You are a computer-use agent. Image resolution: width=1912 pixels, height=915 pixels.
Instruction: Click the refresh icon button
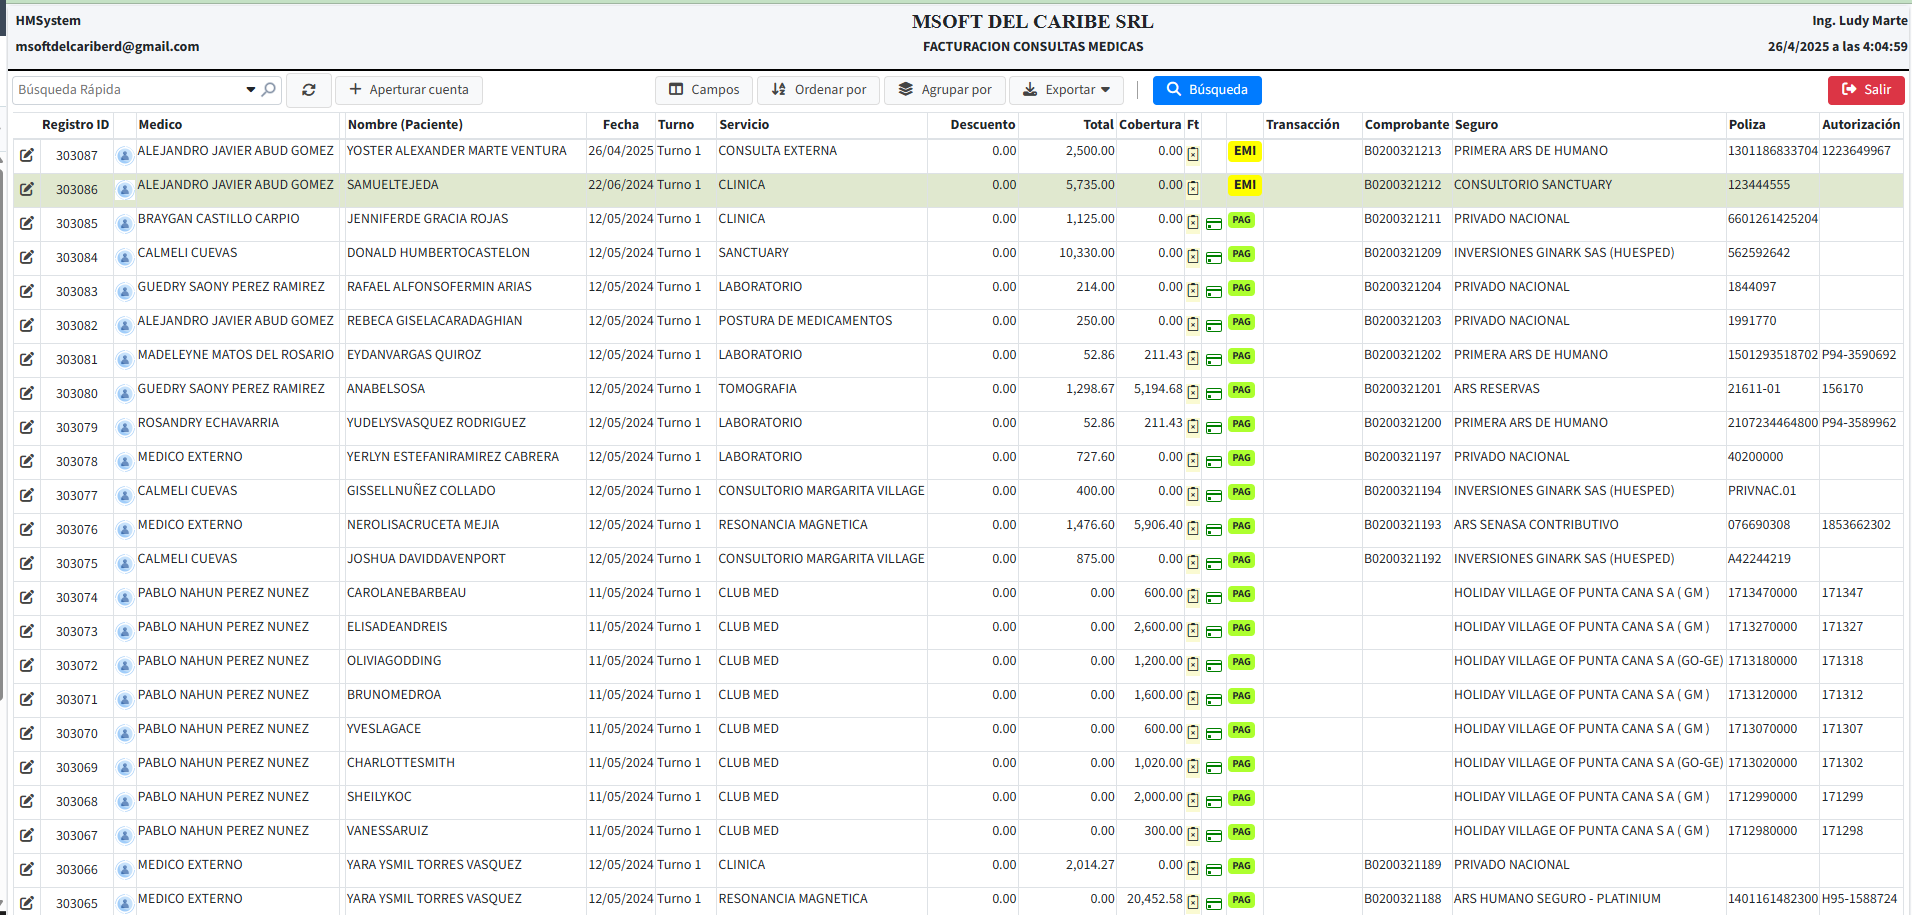(309, 90)
